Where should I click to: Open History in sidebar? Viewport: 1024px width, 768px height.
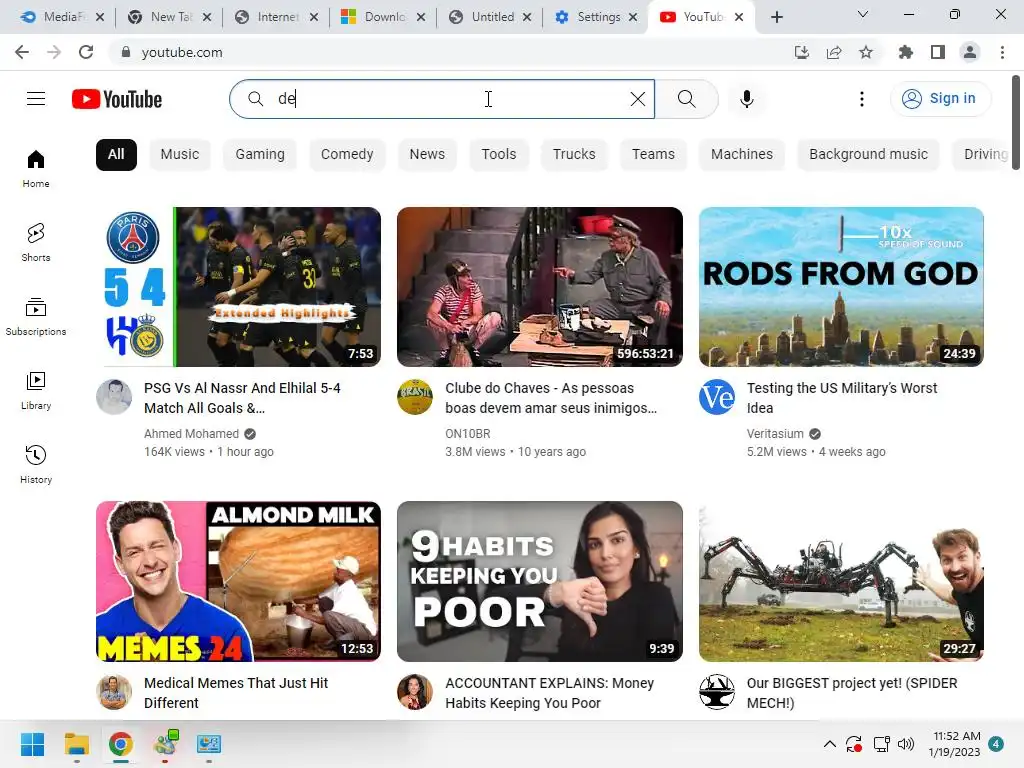[36, 464]
